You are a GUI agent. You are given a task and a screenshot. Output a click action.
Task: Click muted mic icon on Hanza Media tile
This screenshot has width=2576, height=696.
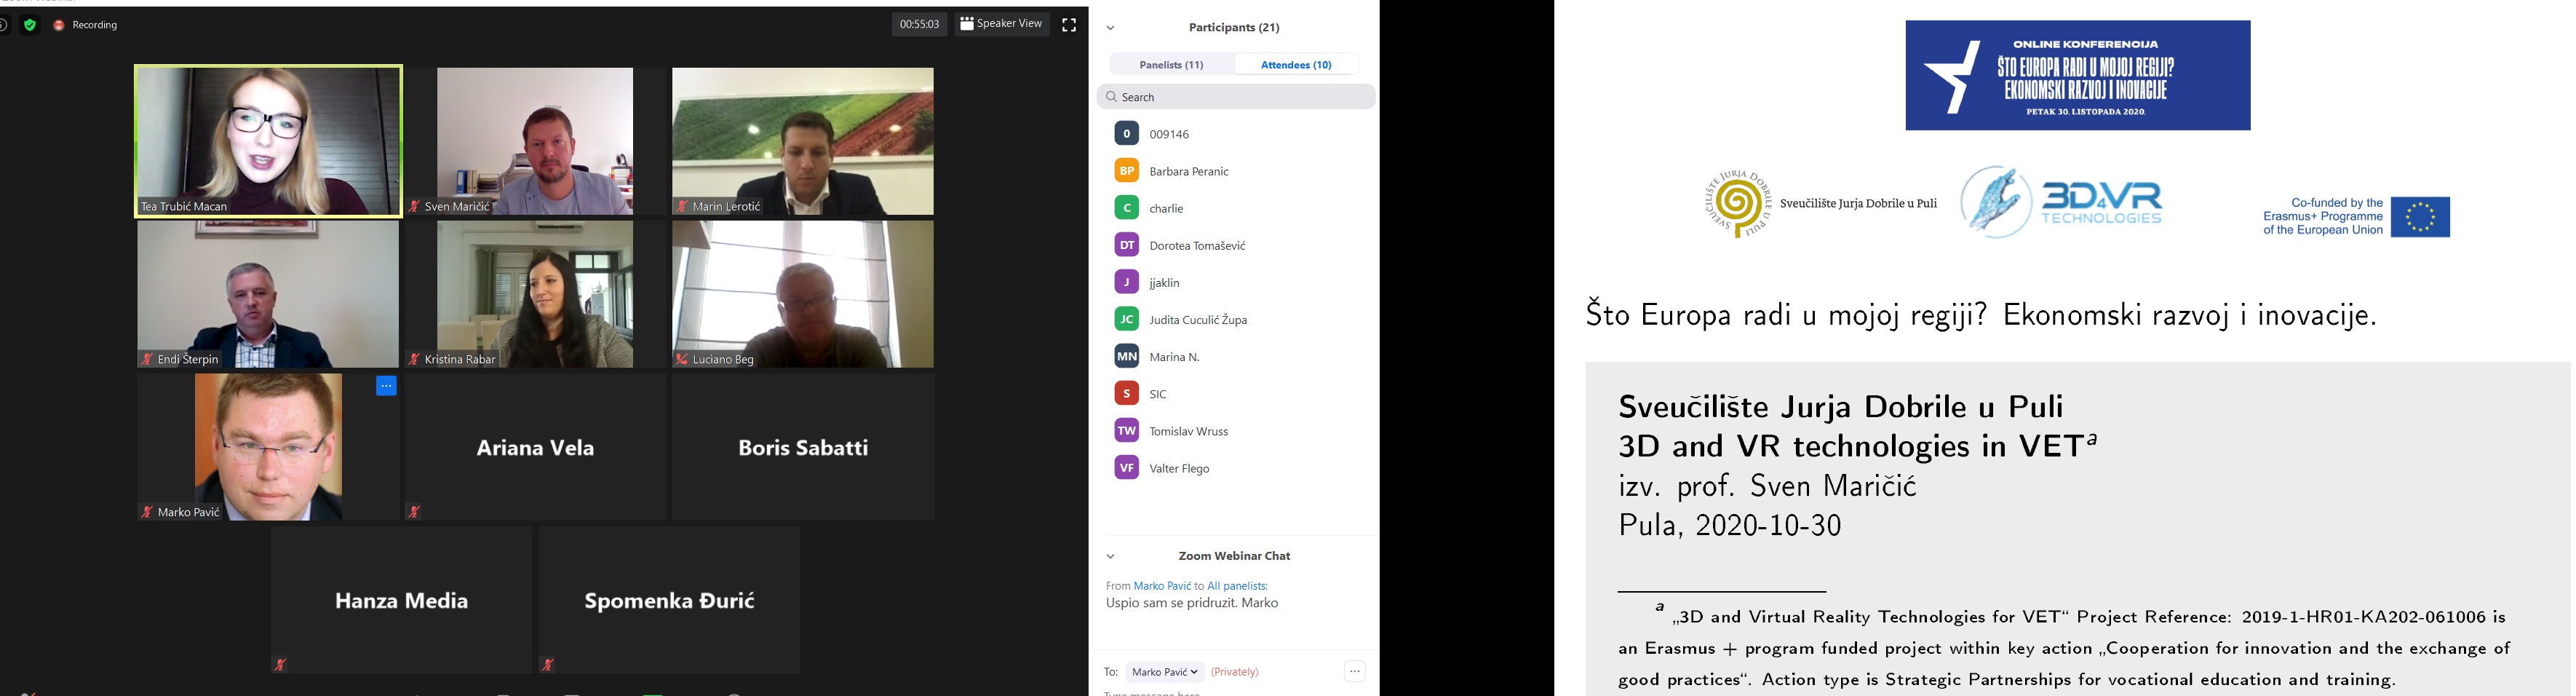pos(280,665)
